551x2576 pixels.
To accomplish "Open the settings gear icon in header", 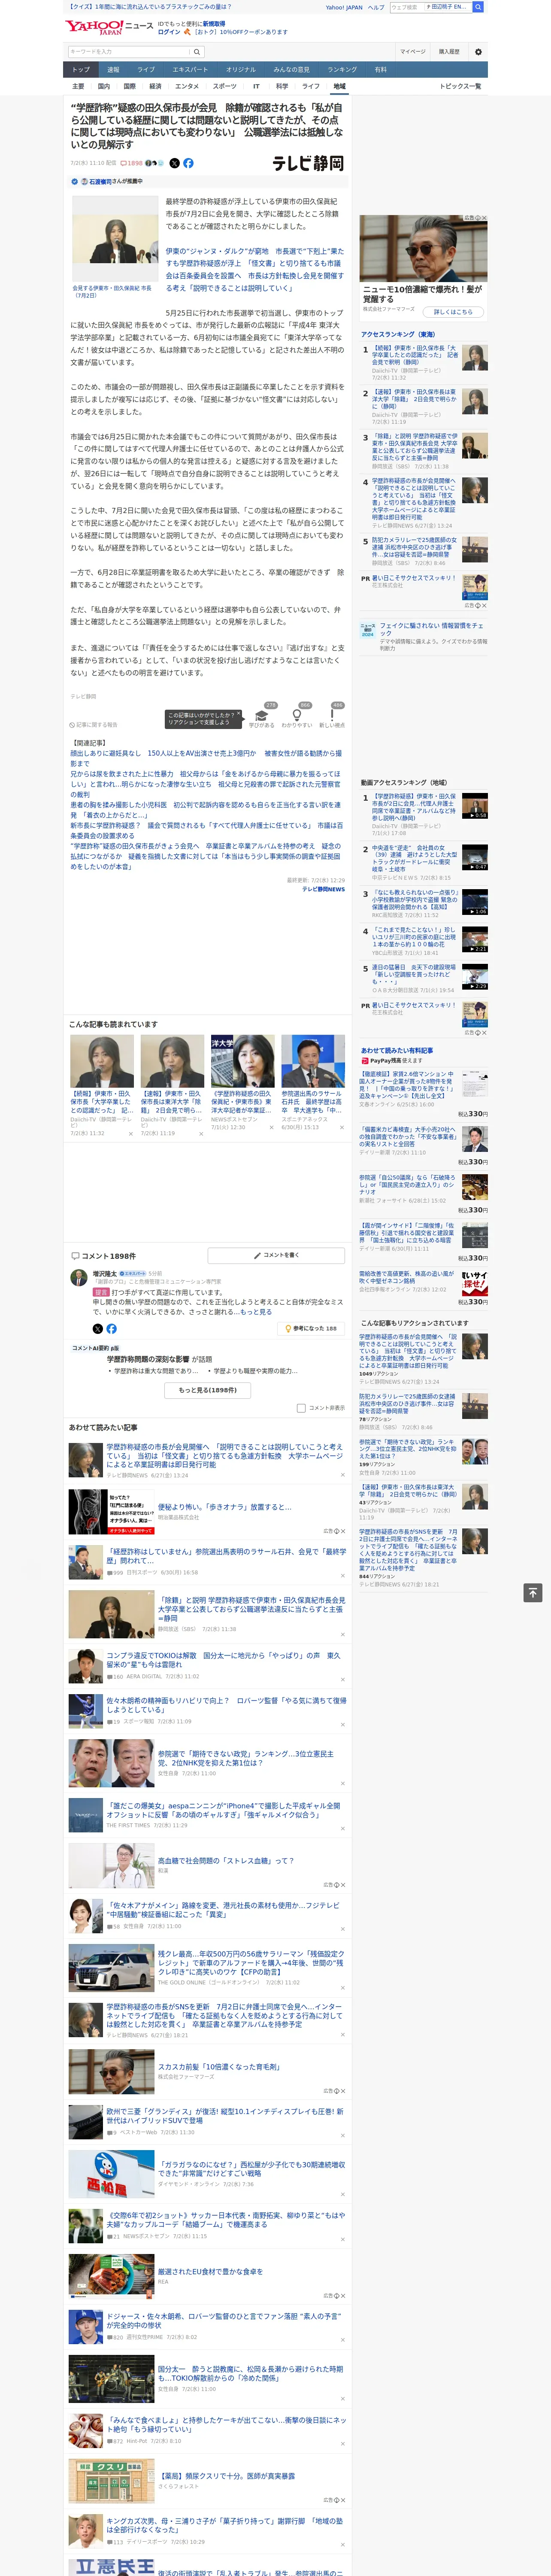I will (478, 52).
